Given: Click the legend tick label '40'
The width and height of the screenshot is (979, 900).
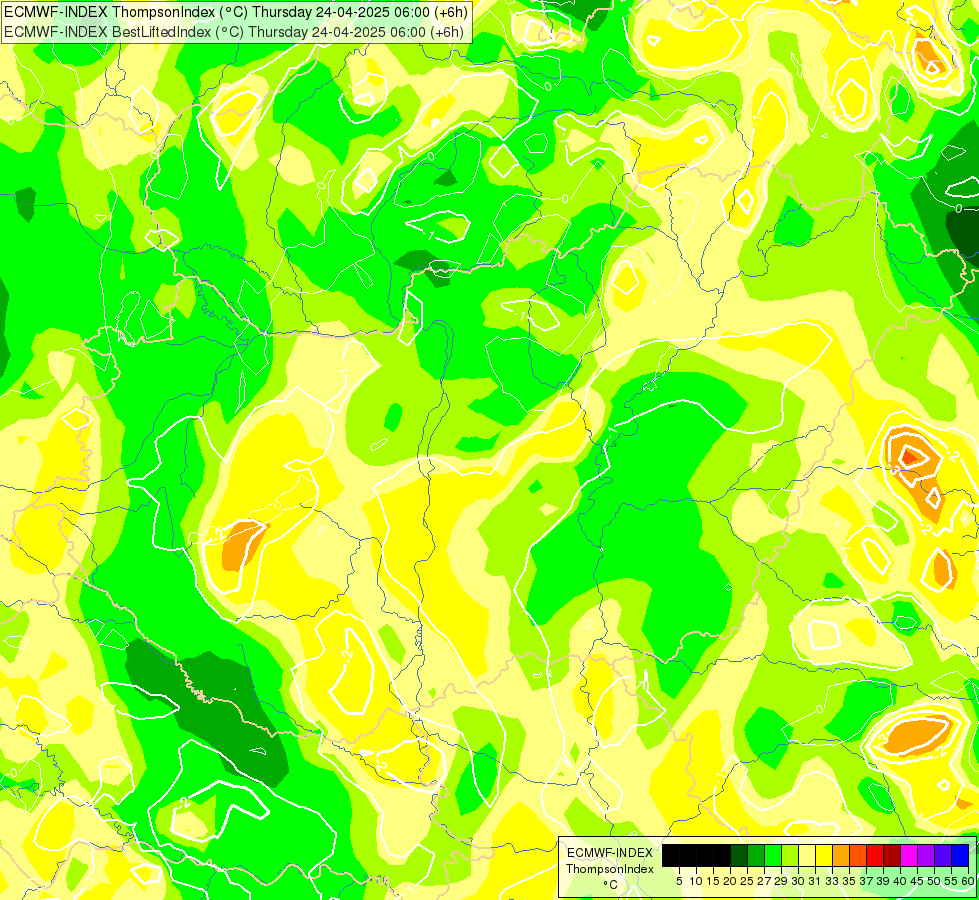Looking at the screenshot, I should tap(900, 881).
